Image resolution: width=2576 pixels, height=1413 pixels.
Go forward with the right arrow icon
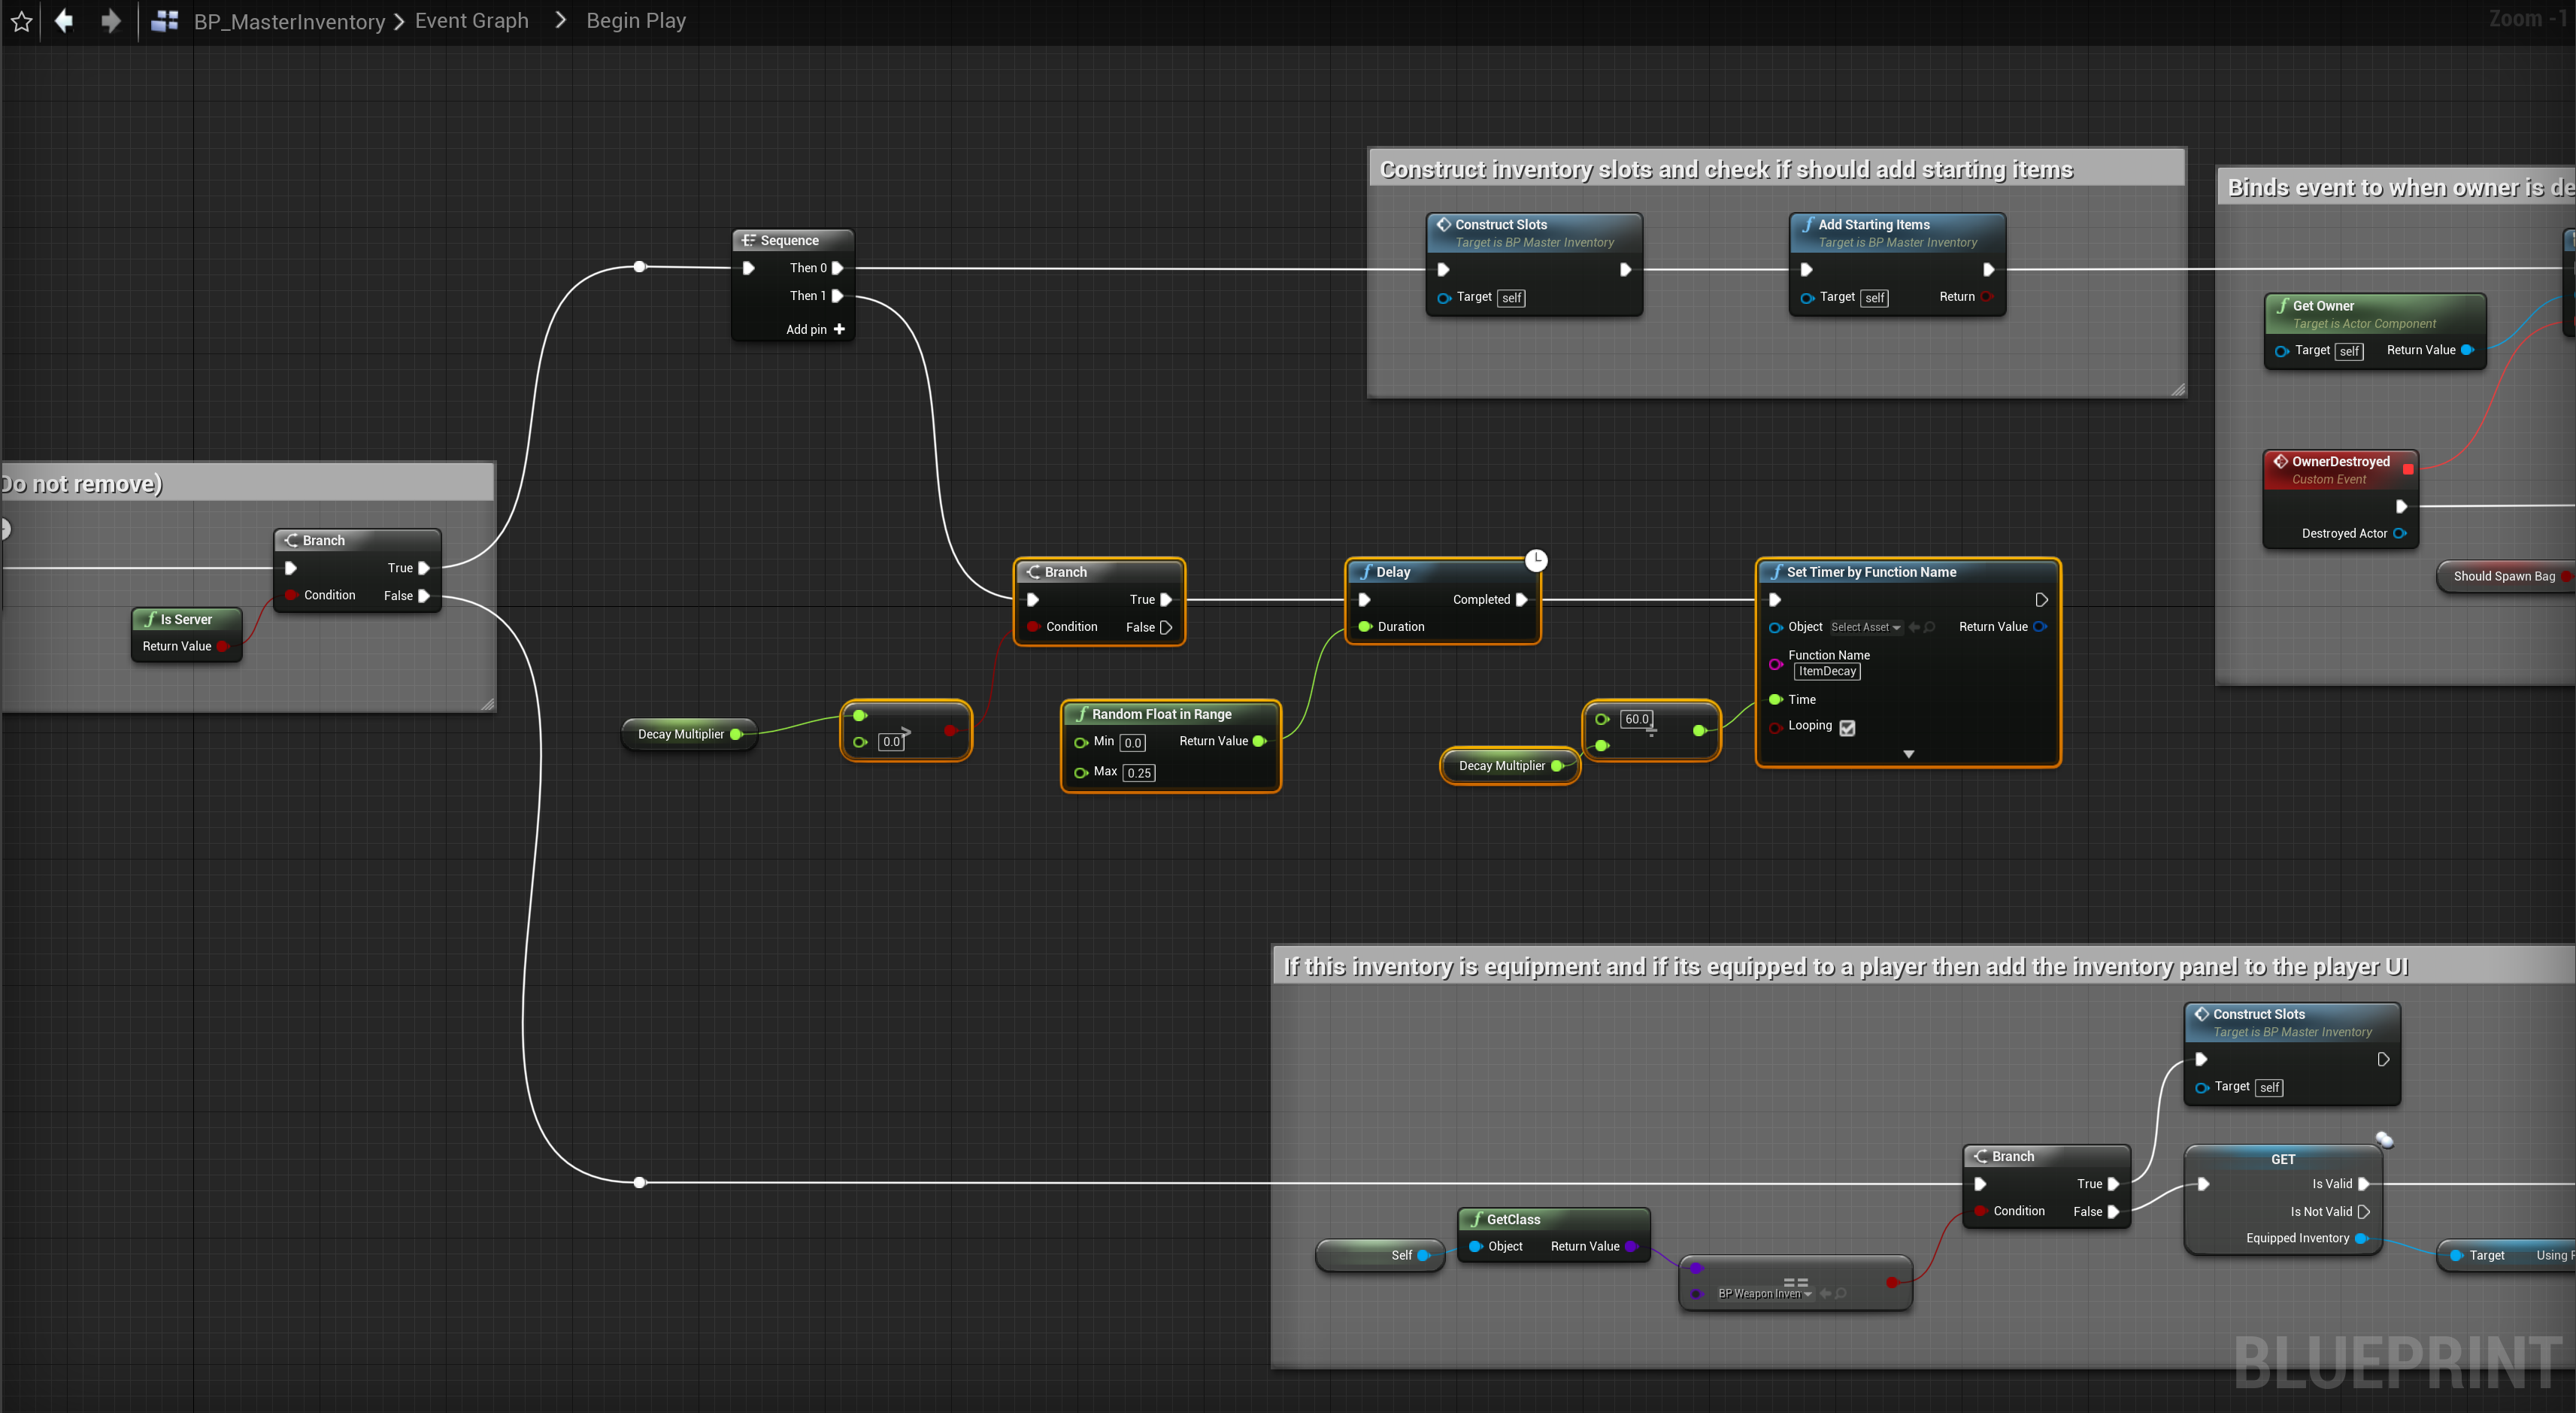click(111, 21)
